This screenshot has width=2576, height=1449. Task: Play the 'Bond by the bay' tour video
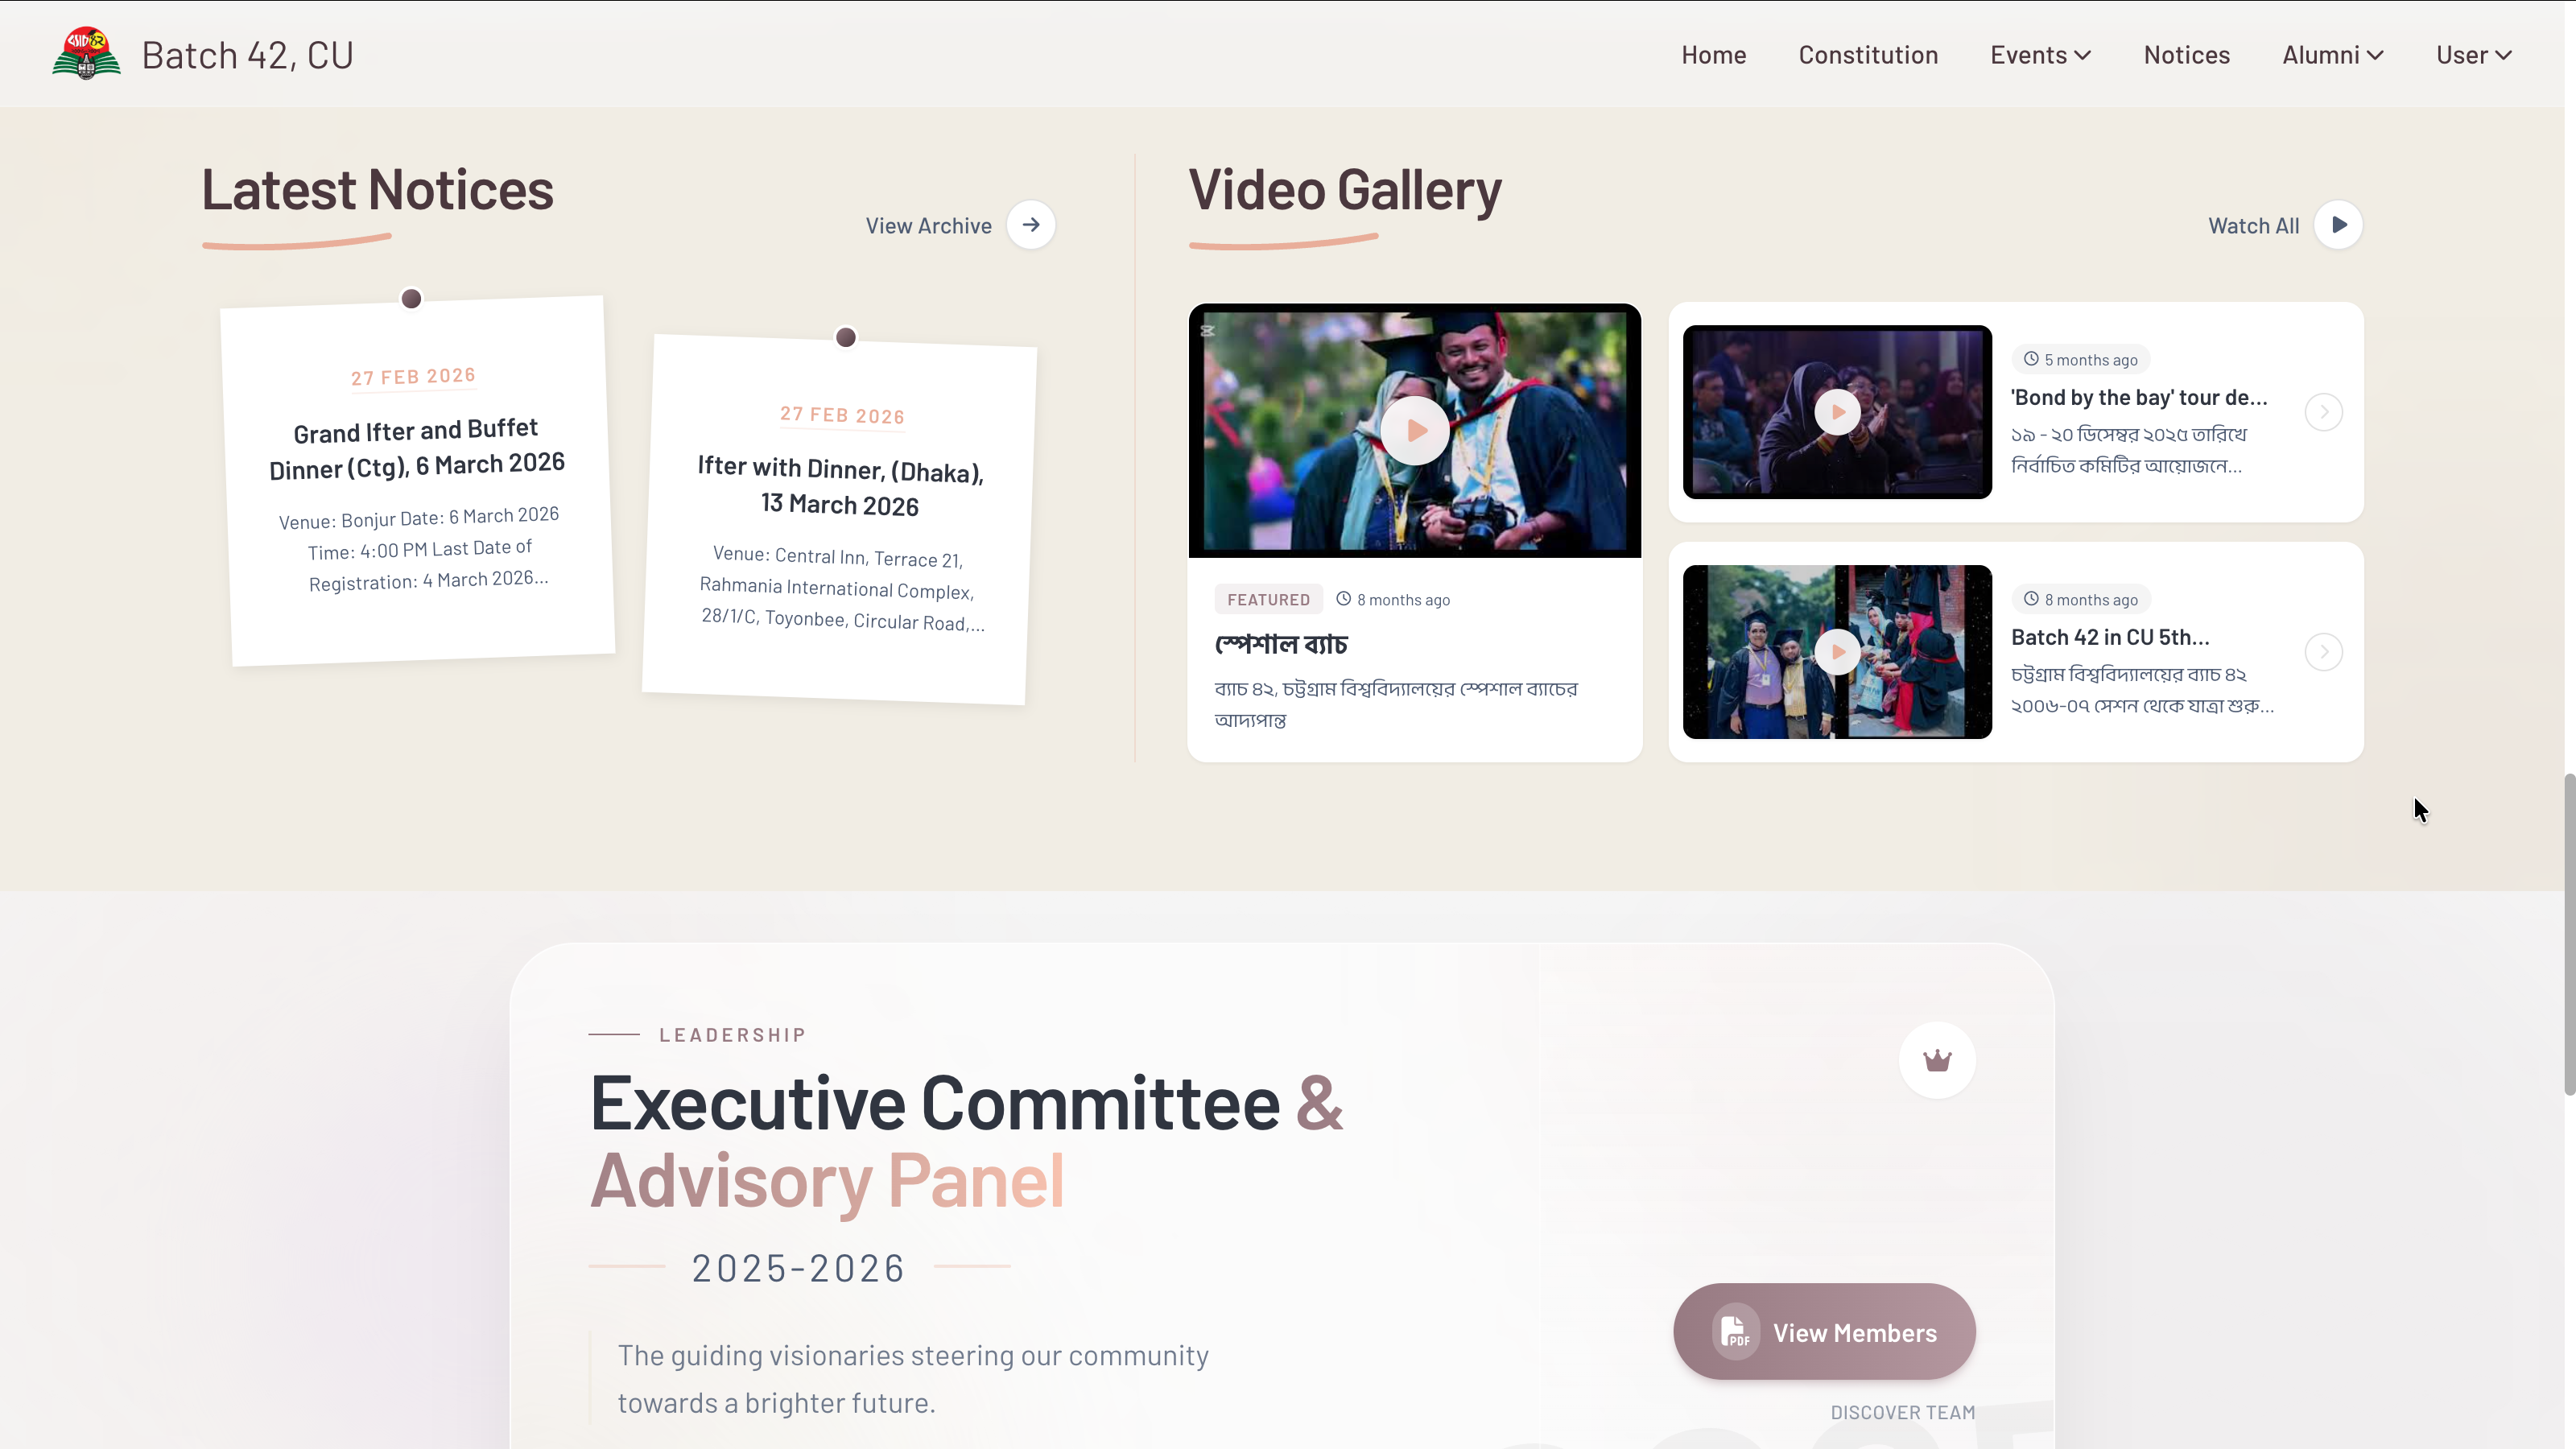(x=1837, y=412)
